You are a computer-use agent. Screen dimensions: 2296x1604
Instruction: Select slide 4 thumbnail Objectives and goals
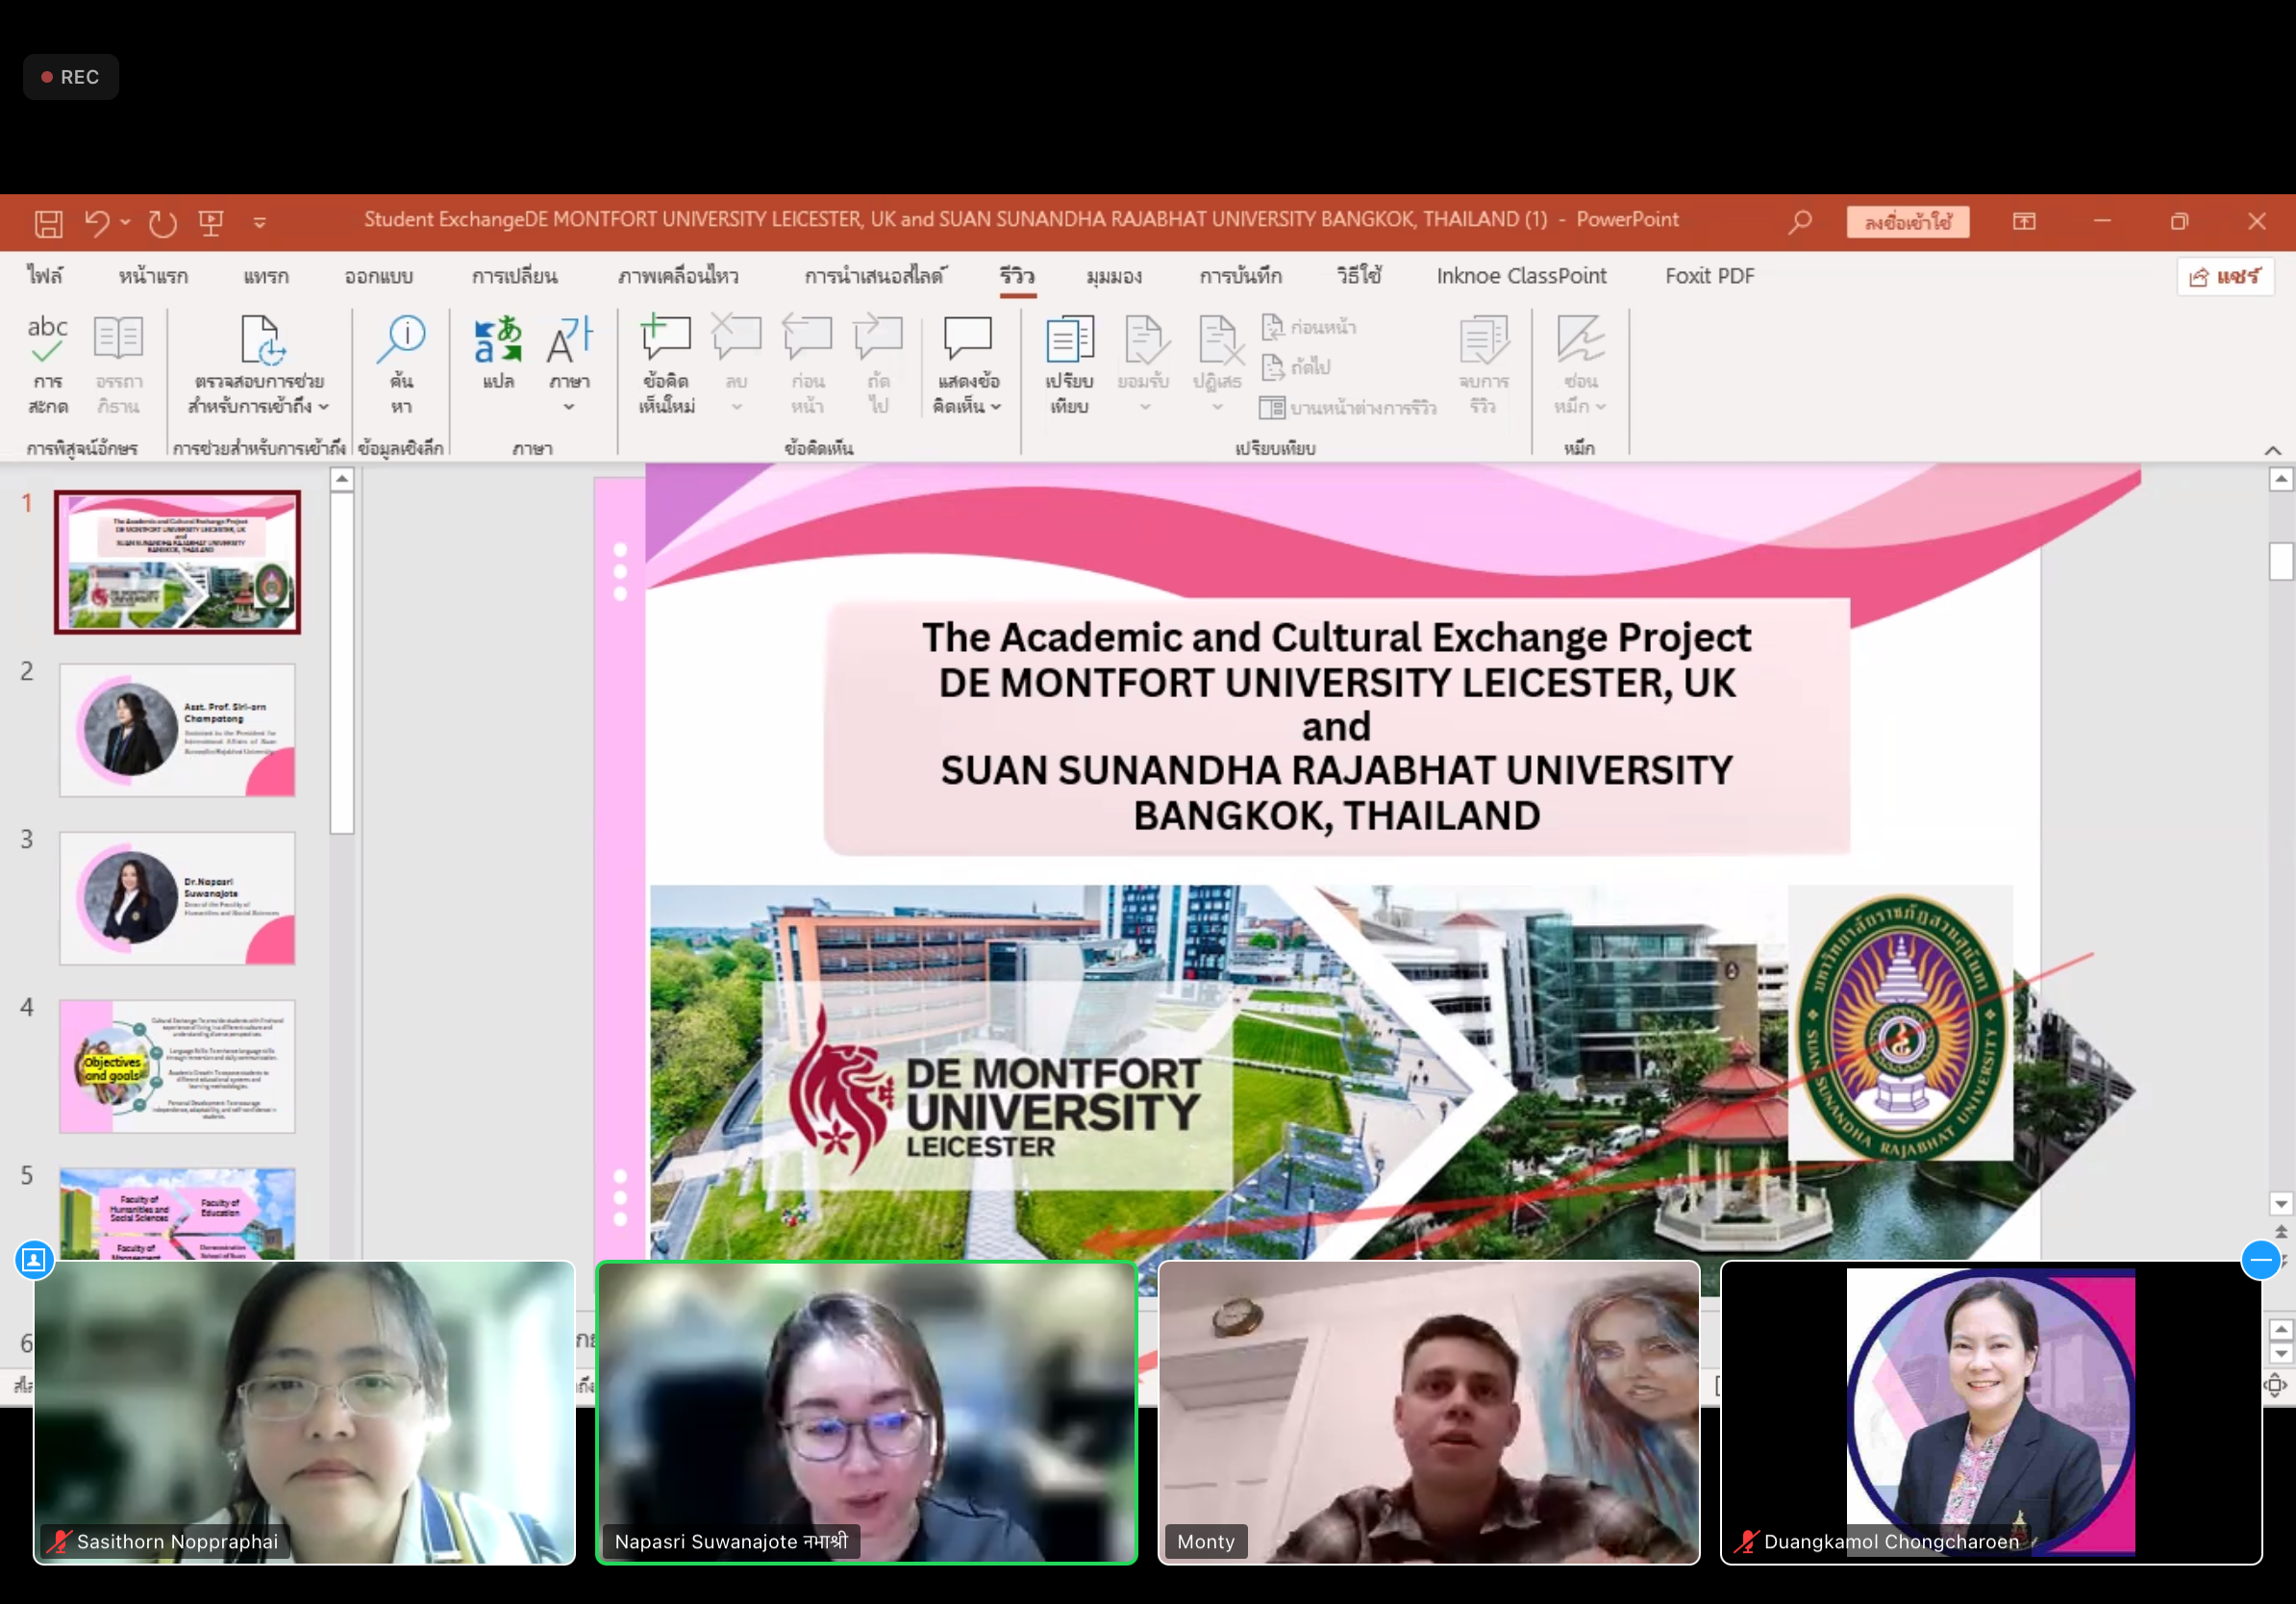177,1066
